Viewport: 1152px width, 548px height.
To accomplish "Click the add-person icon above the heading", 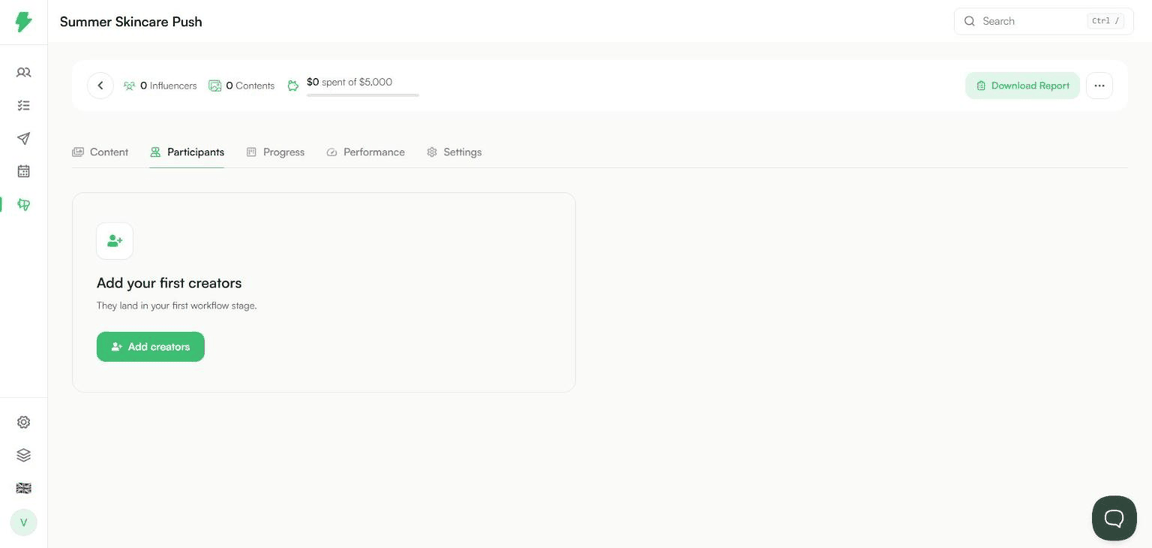I will click(115, 241).
